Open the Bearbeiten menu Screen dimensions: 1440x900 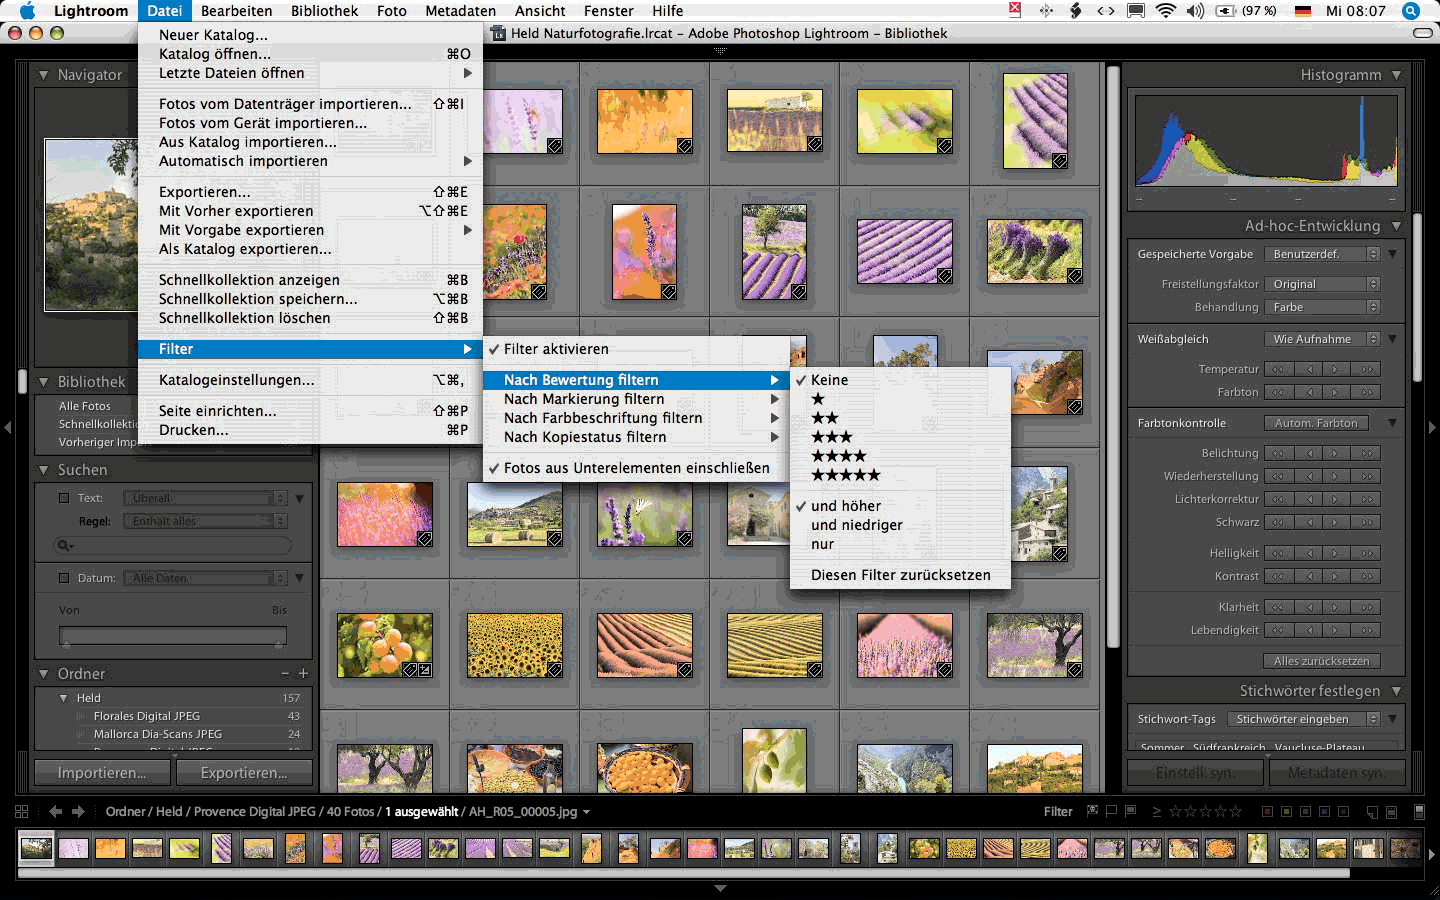click(x=236, y=11)
